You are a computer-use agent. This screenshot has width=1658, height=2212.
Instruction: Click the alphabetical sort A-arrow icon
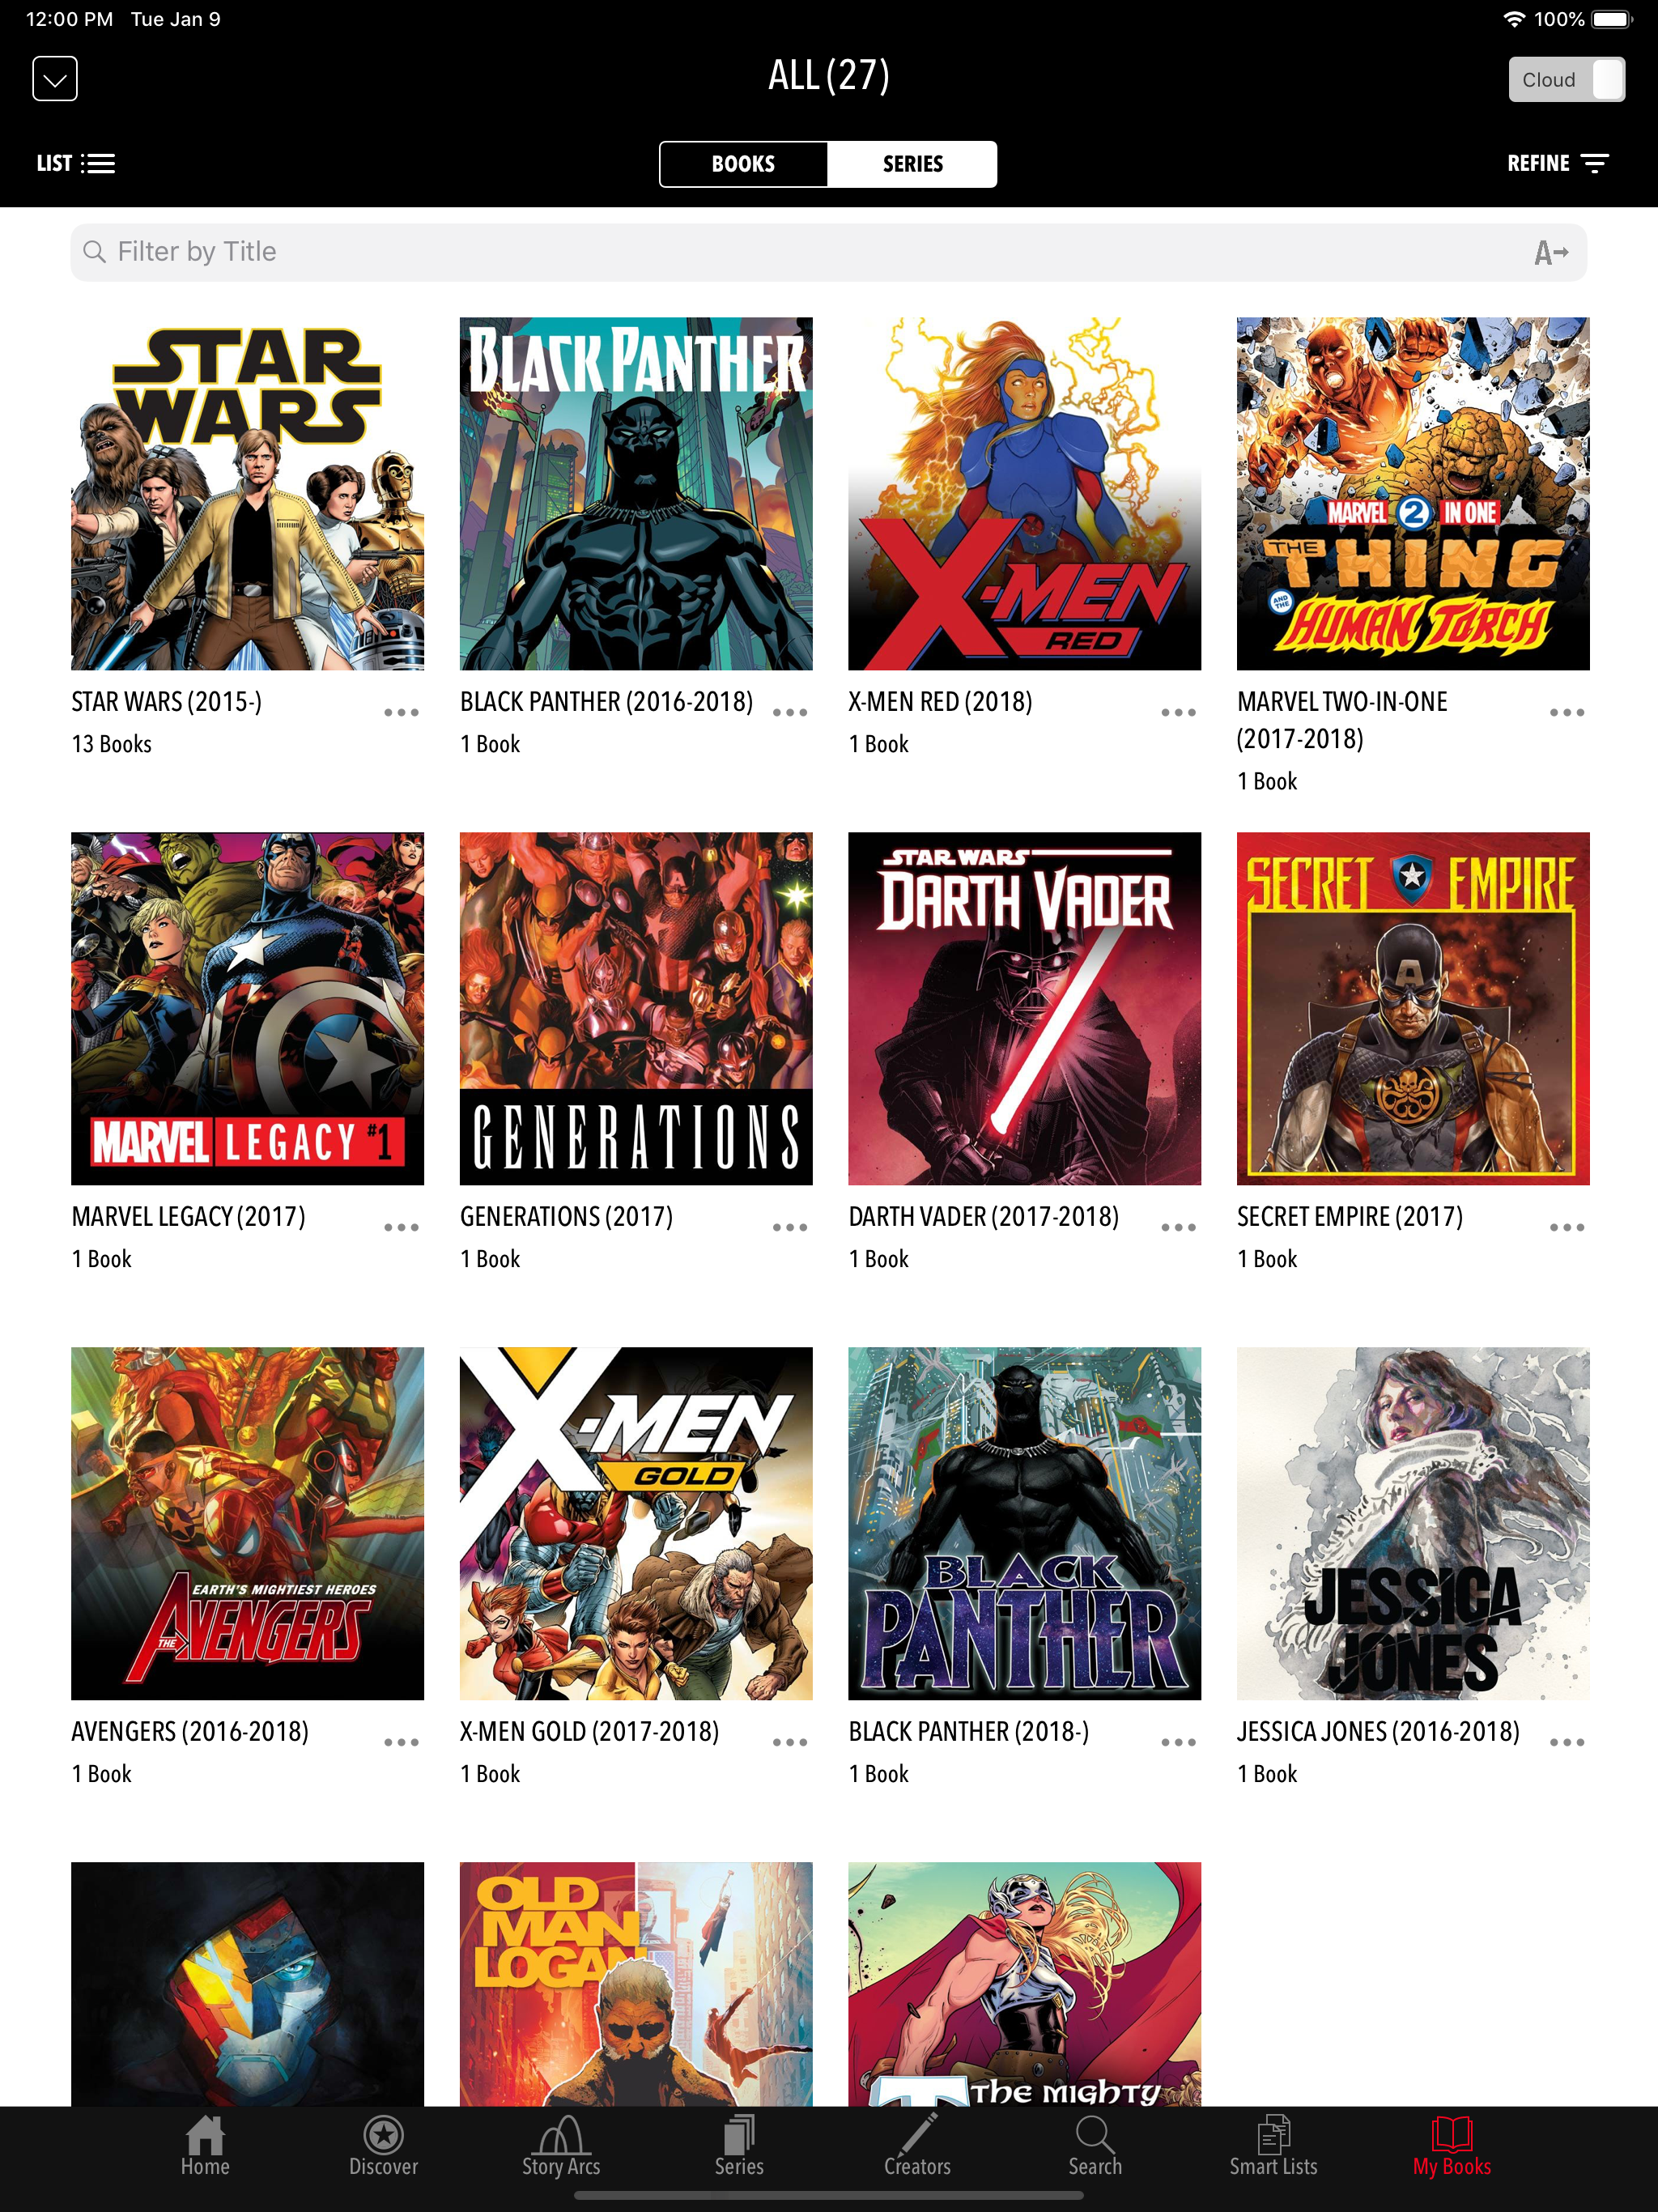tap(1551, 253)
